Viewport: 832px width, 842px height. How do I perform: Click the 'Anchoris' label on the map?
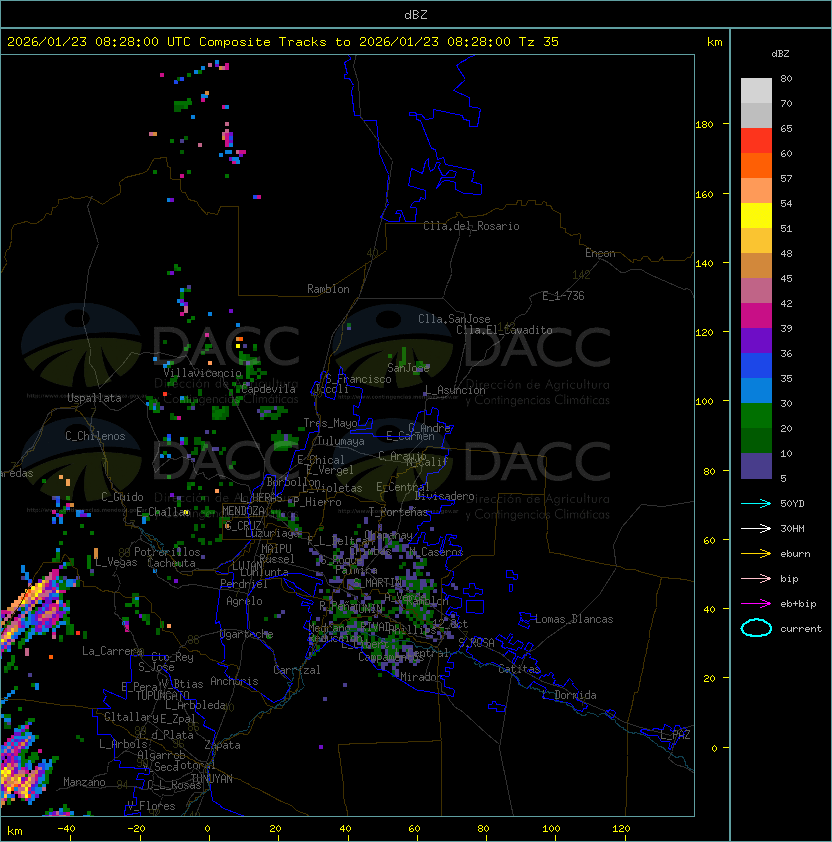pos(234,681)
